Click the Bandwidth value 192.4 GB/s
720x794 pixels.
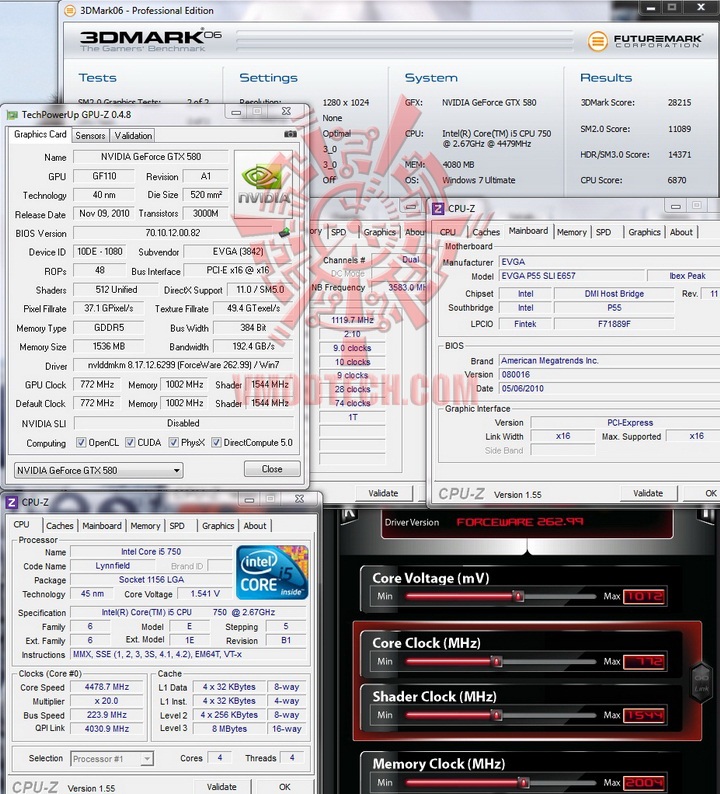click(253, 346)
